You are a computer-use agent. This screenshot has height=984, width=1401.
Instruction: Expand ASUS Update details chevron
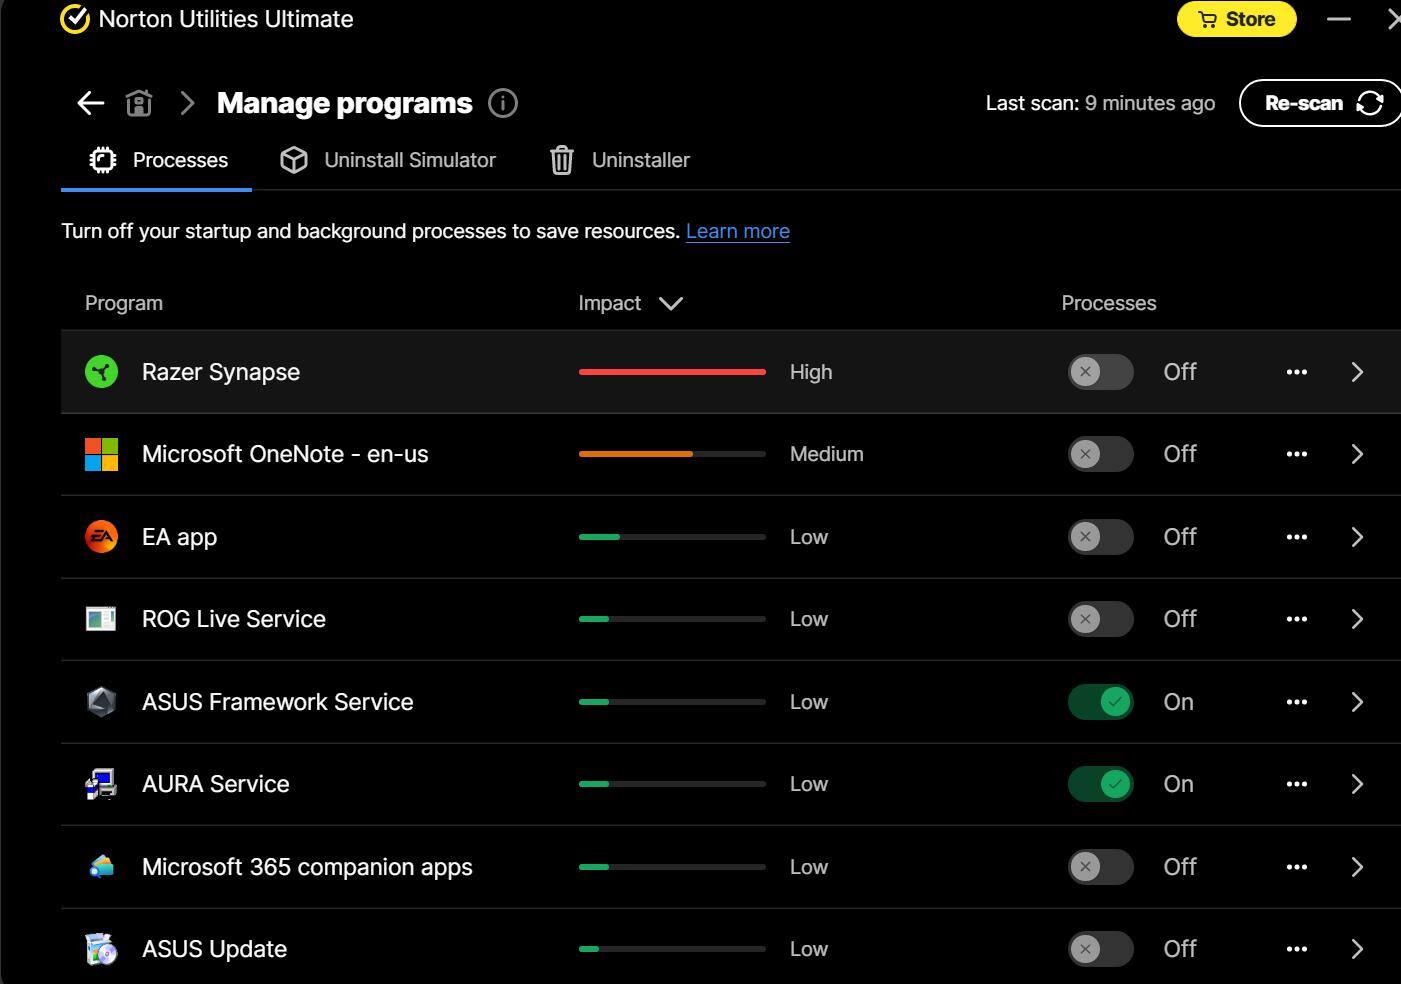coord(1357,949)
